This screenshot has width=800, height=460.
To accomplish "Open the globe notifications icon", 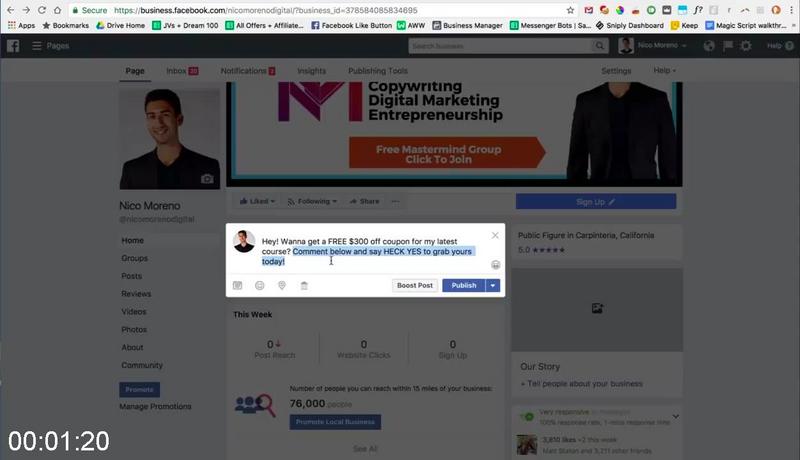I will [709, 46].
